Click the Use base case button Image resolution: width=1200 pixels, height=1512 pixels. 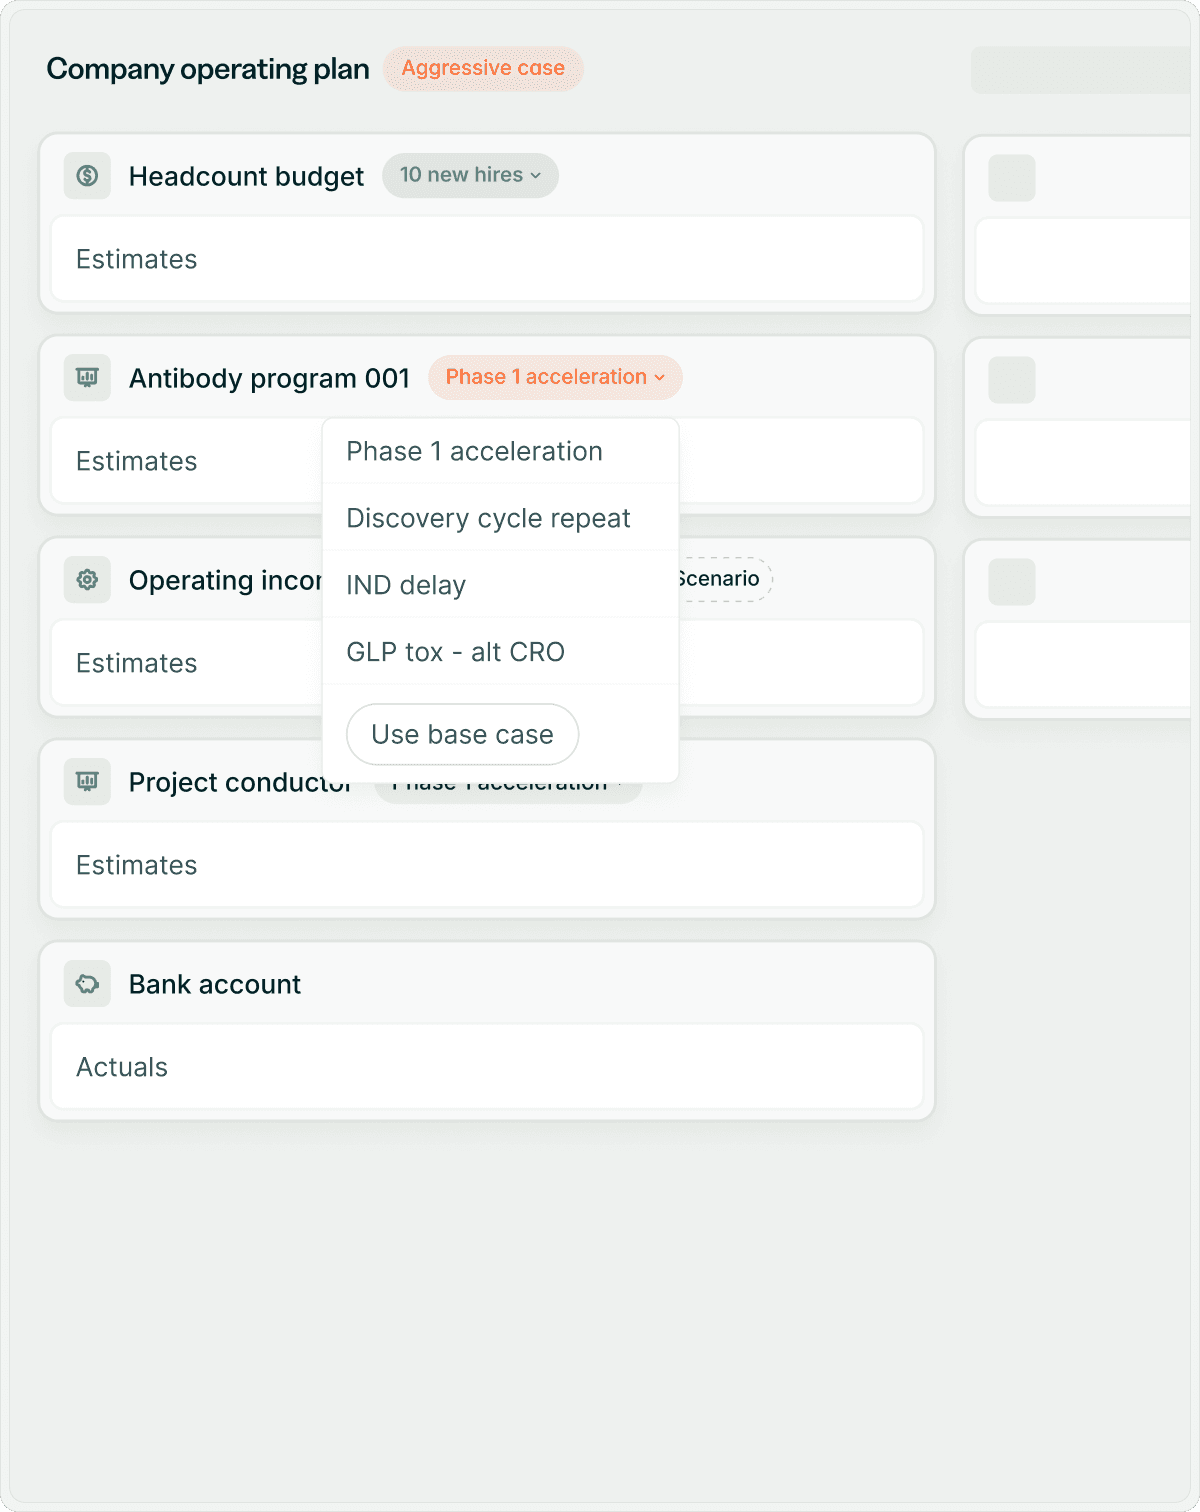pyautogui.click(x=462, y=734)
